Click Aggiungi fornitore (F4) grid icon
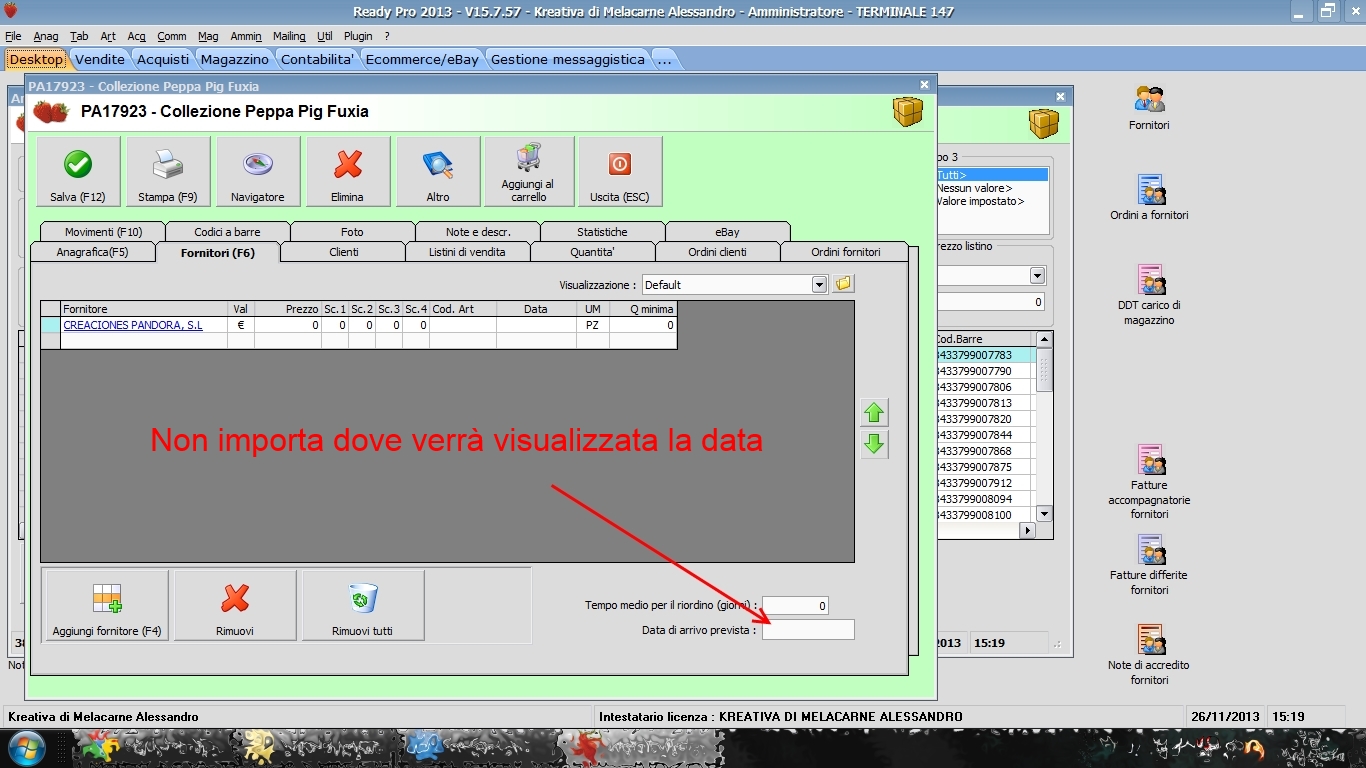This screenshot has height=768, width=1366. pyautogui.click(x=107, y=598)
